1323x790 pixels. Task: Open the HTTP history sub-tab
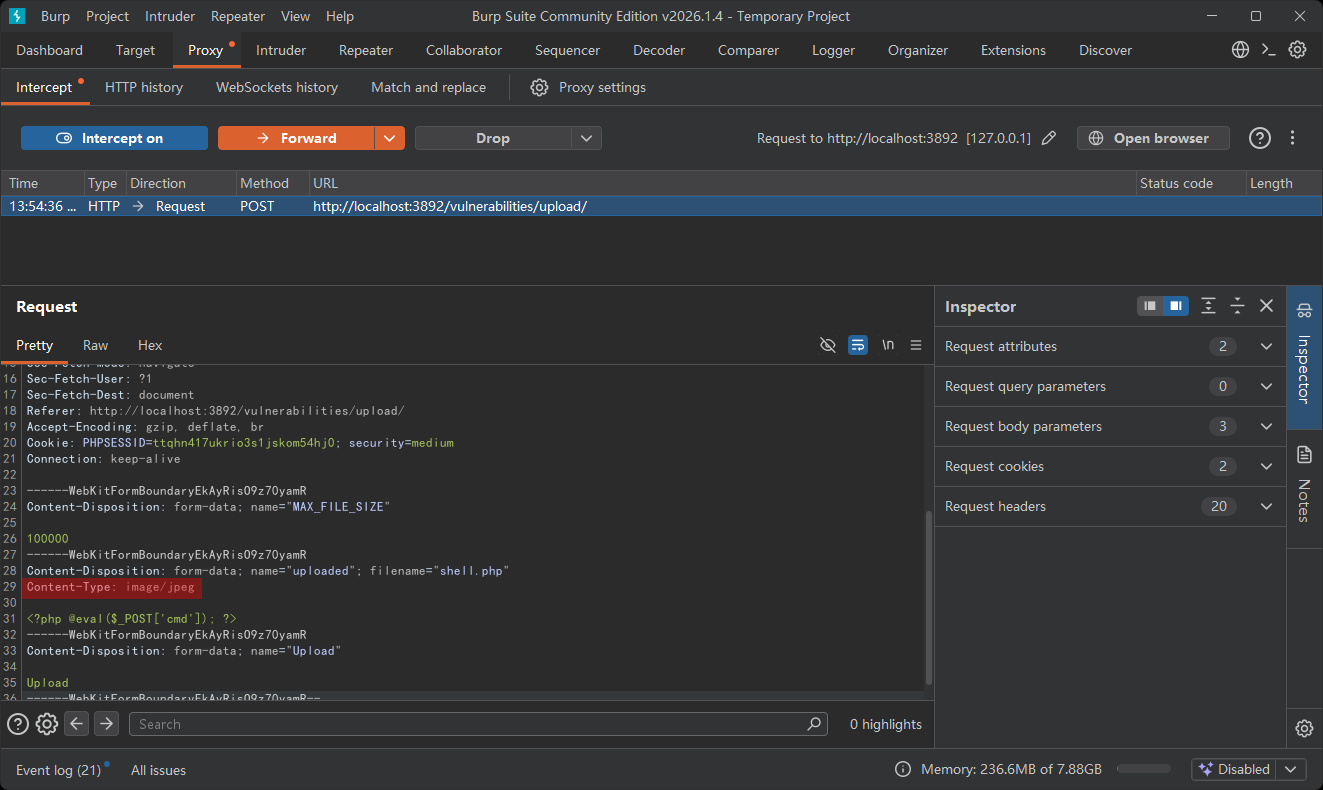(x=144, y=87)
